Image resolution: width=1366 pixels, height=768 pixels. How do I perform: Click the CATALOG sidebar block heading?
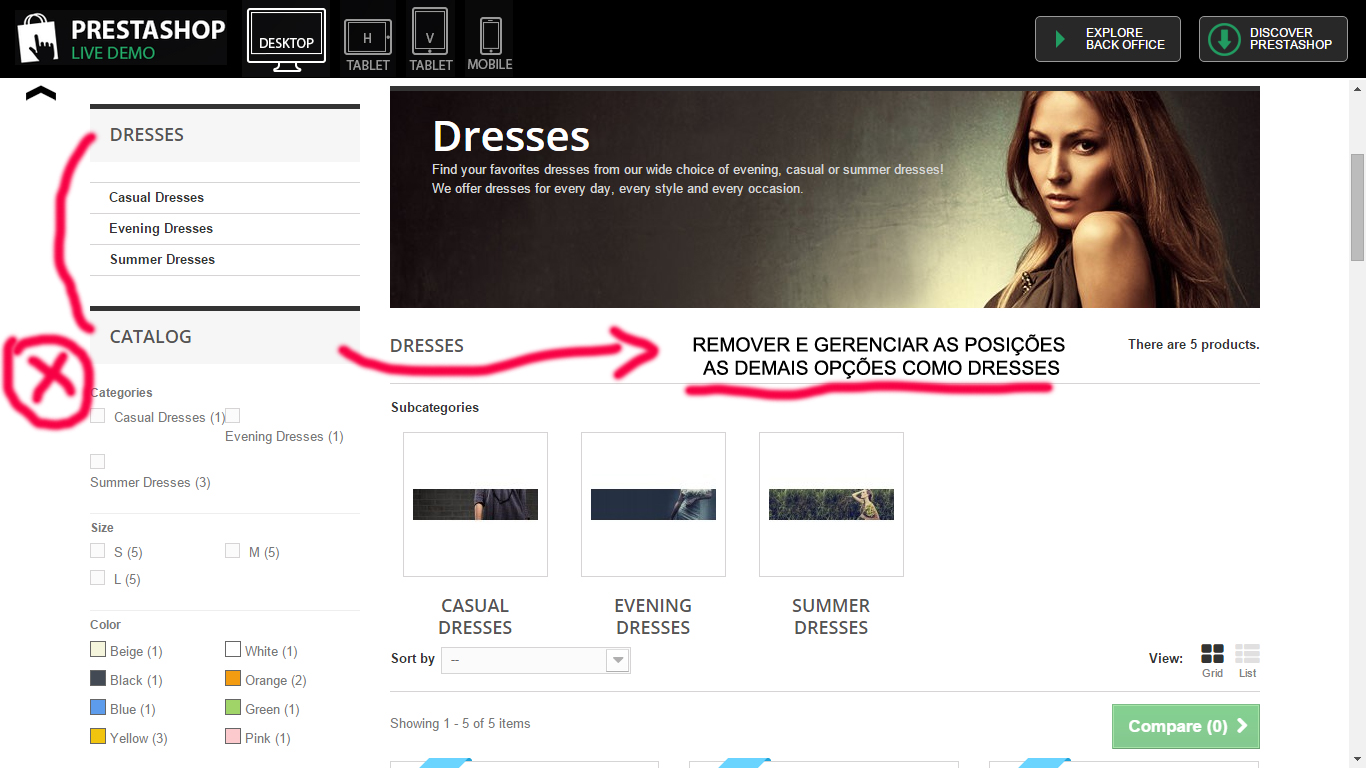[x=150, y=337]
